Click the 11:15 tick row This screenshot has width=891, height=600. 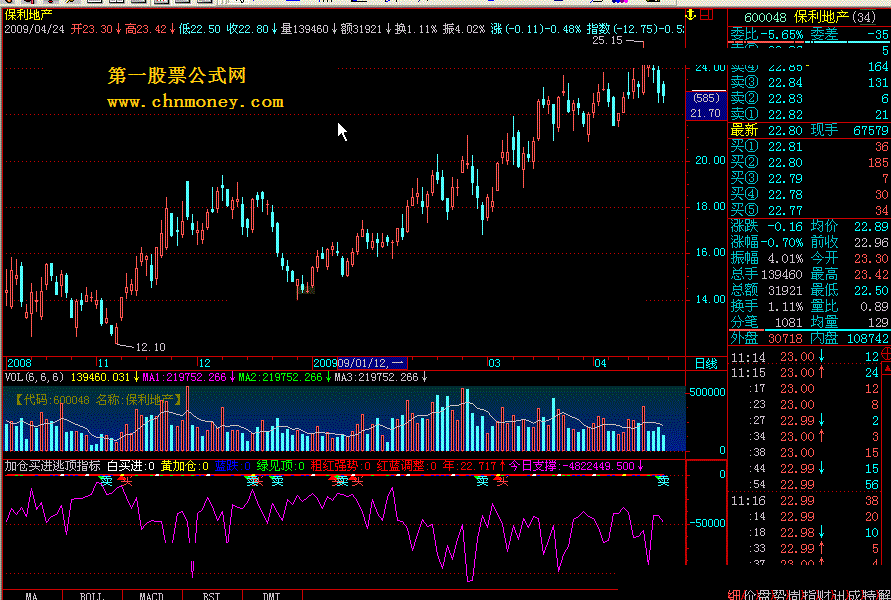[x=805, y=373]
